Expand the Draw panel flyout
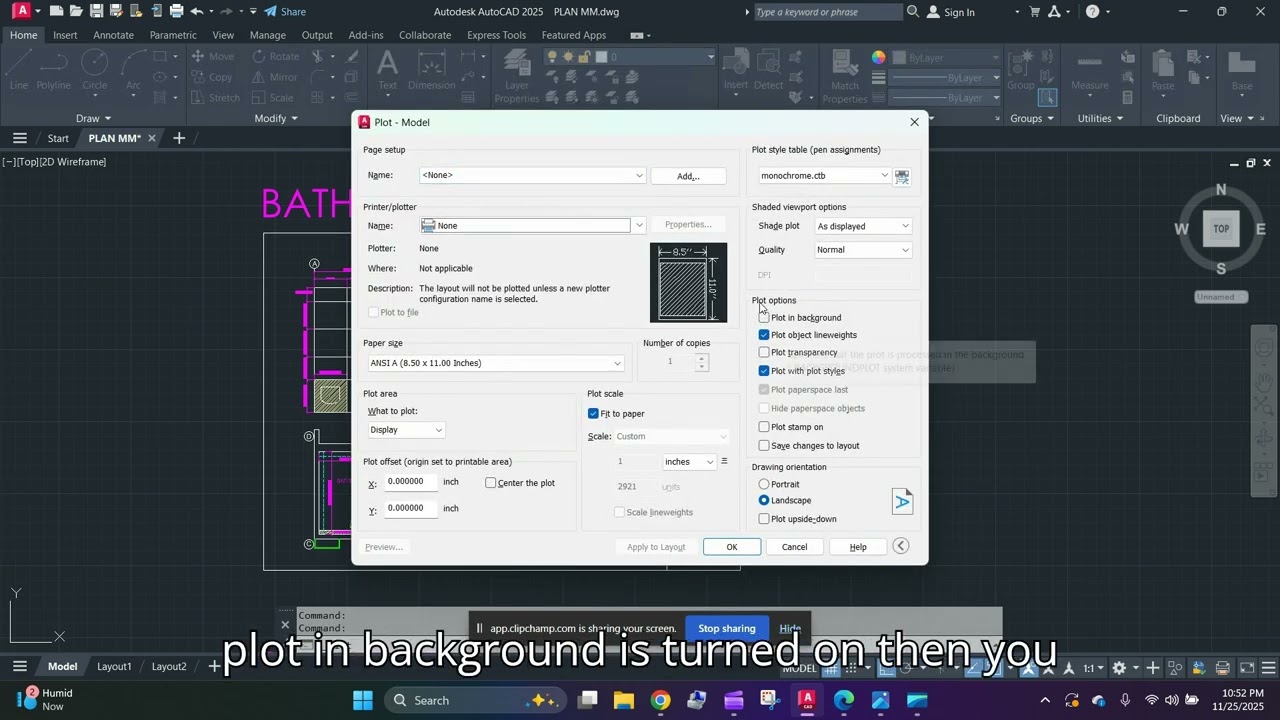 [x=95, y=118]
